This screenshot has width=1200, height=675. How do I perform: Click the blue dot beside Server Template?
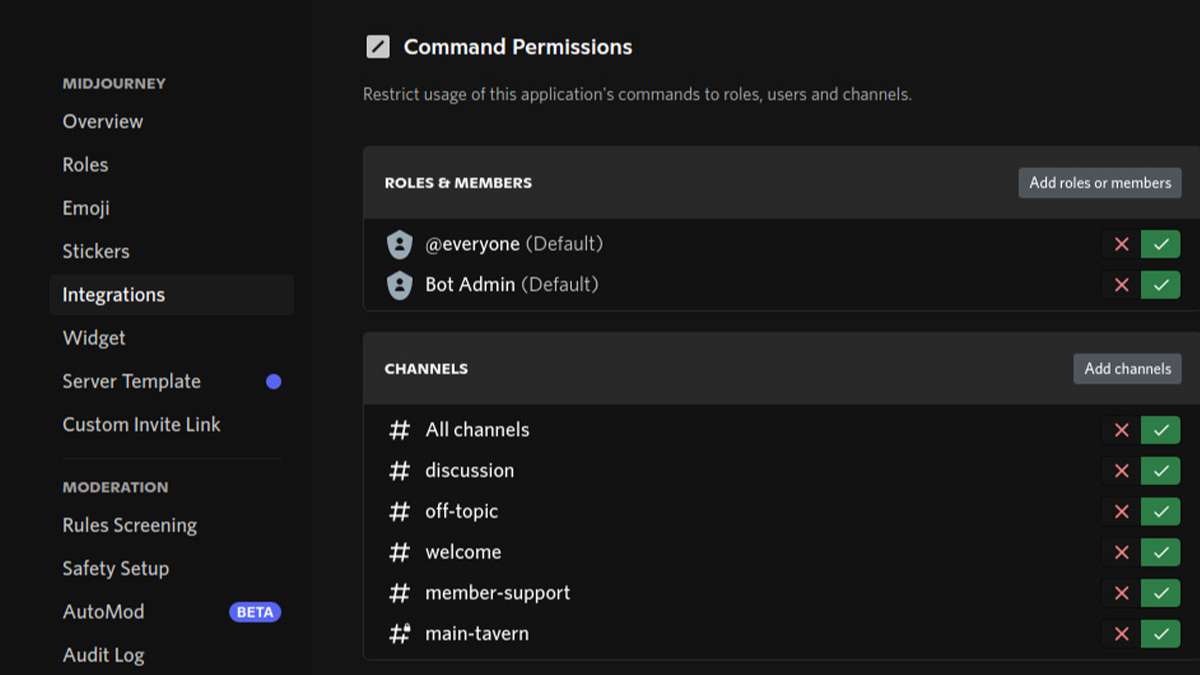coord(273,382)
